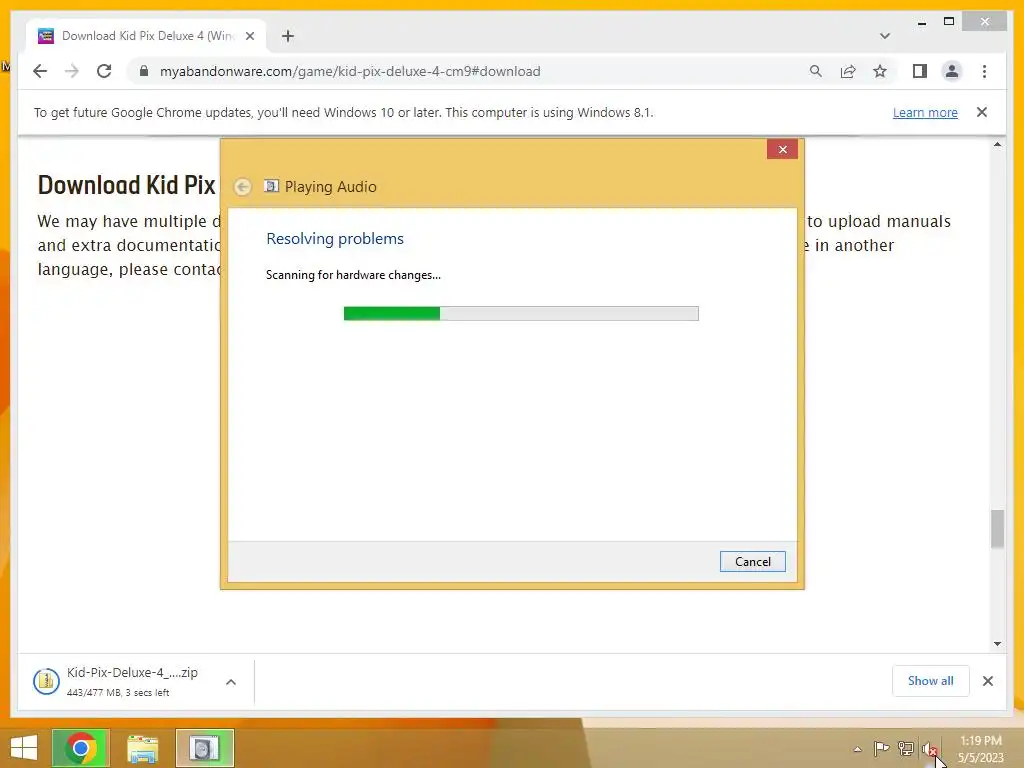Click the Resolving problems heading
Image resolution: width=1024 pixels, height=768 pixels.
[335, 238]
